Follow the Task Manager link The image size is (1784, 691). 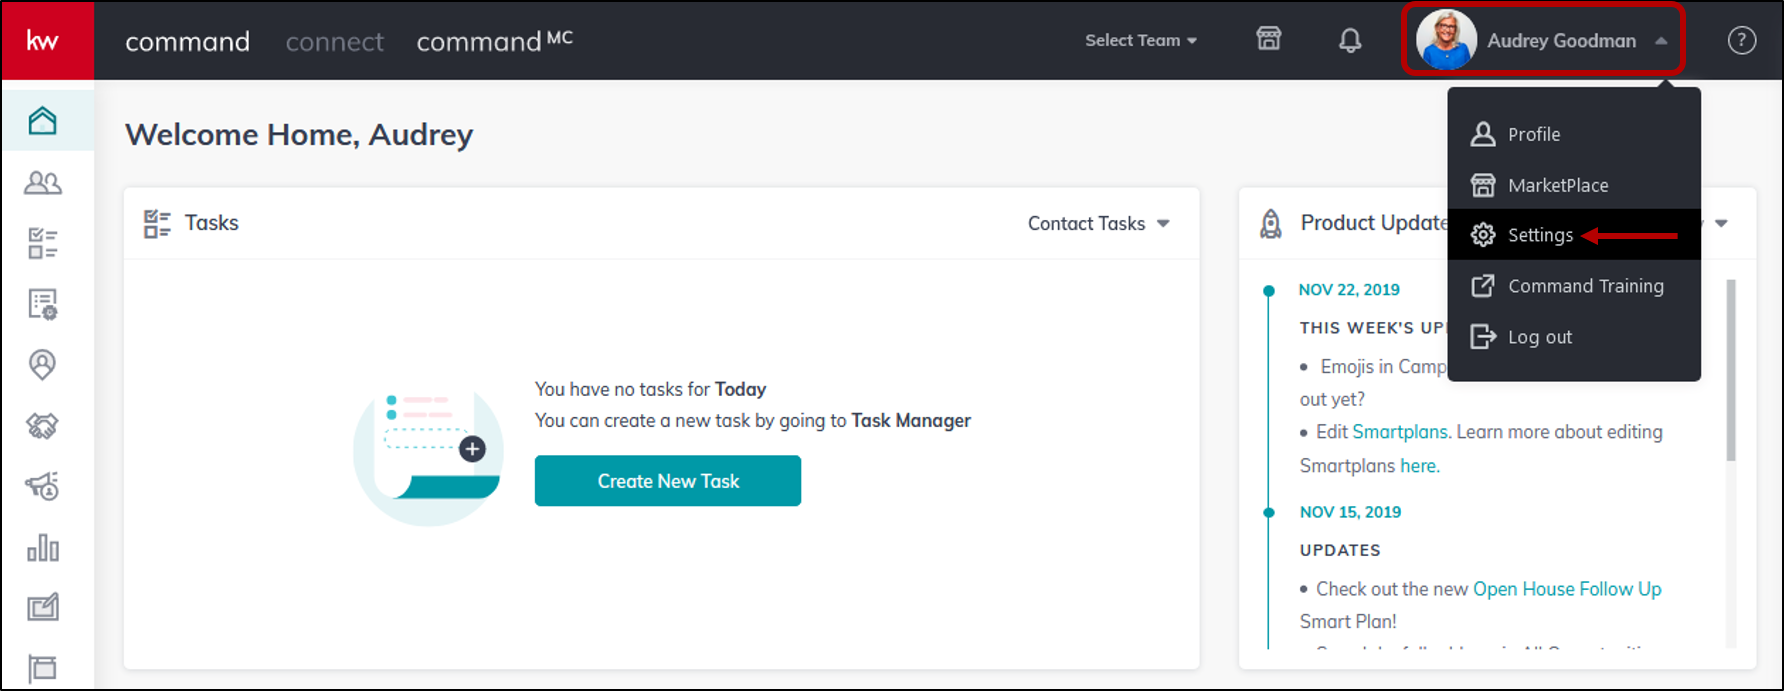click(911, 421)
